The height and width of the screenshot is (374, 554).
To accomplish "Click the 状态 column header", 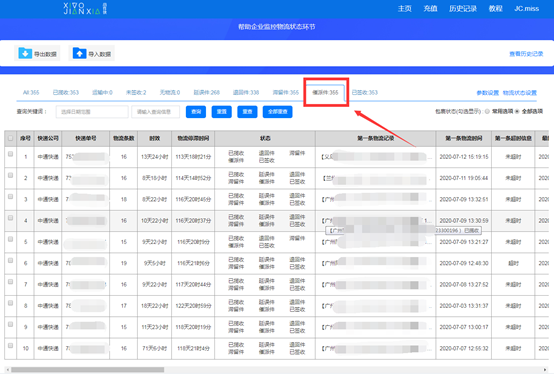I will click(x=265, y=138).
